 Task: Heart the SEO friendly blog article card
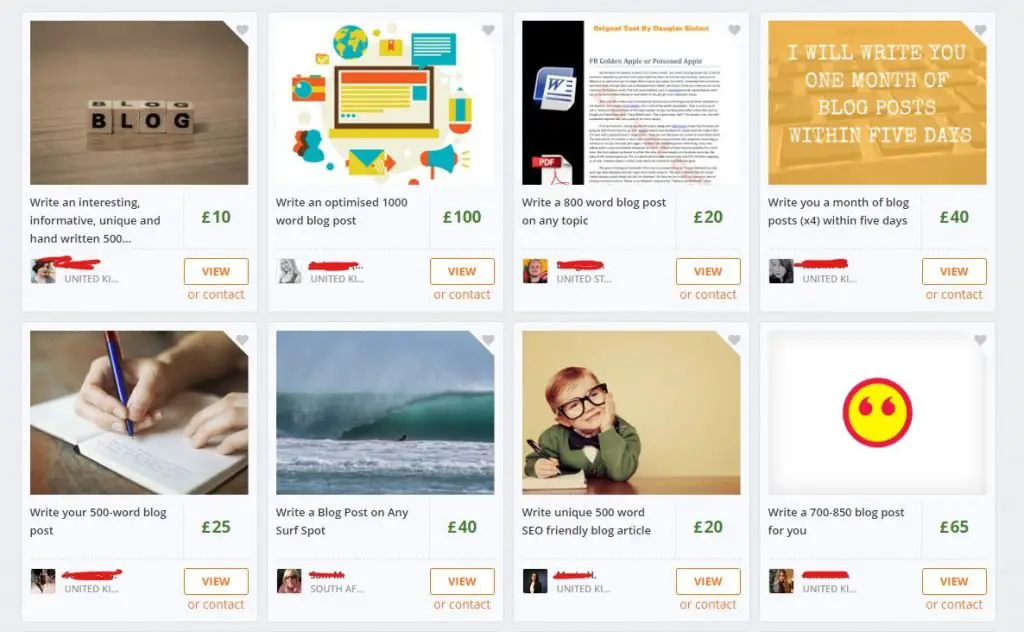734,340
